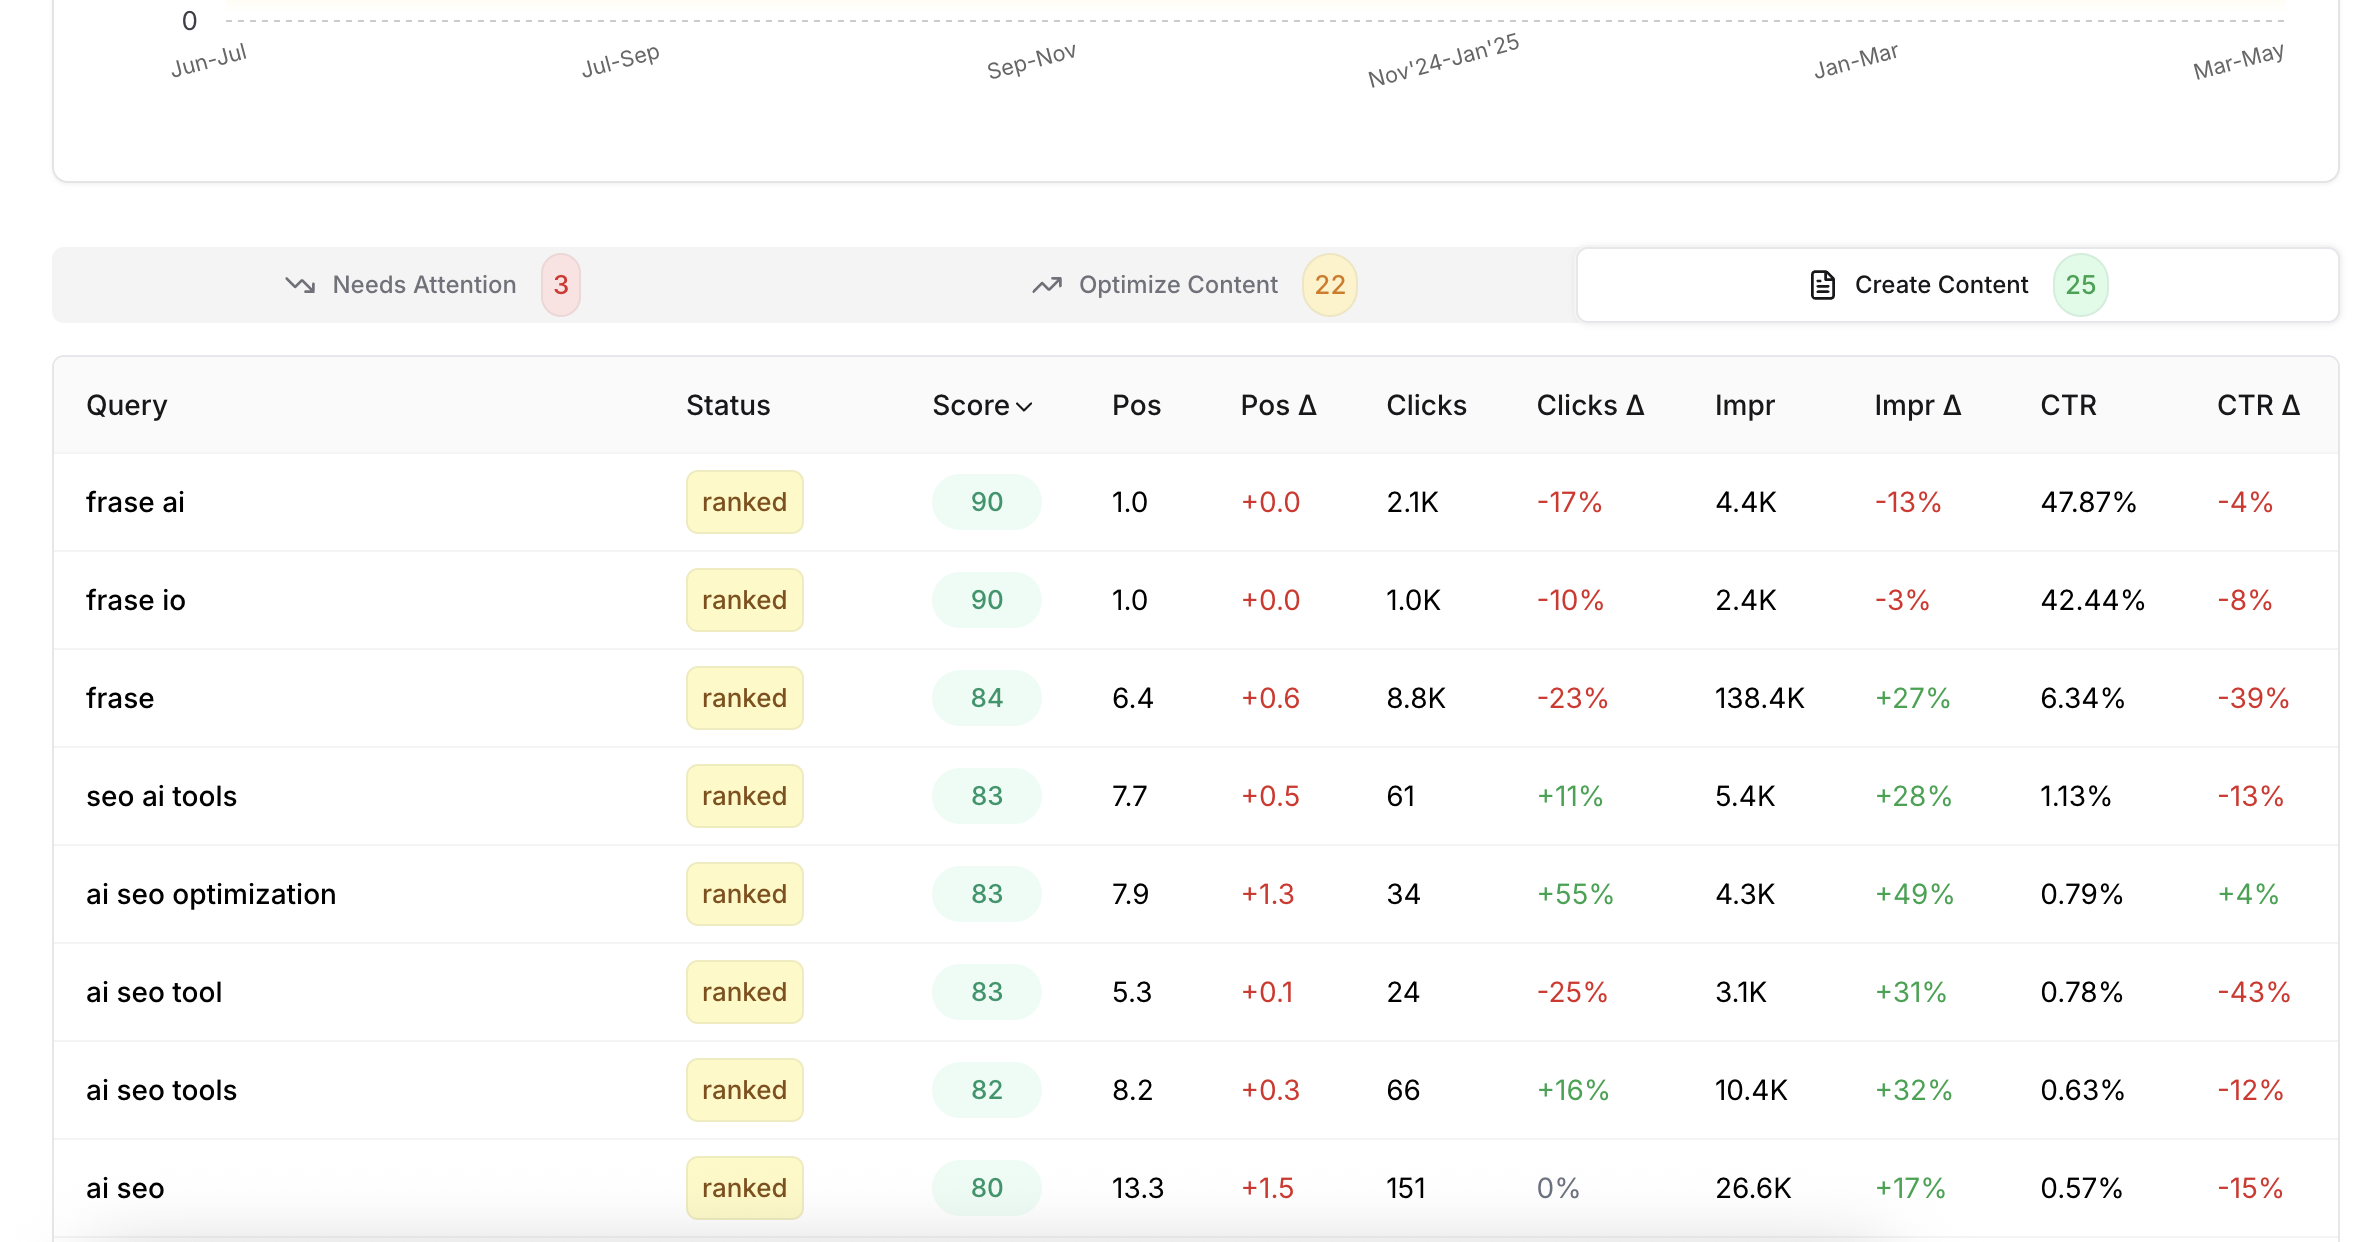
Task: Click the 138.4K impressions value
Action: 1760,698
